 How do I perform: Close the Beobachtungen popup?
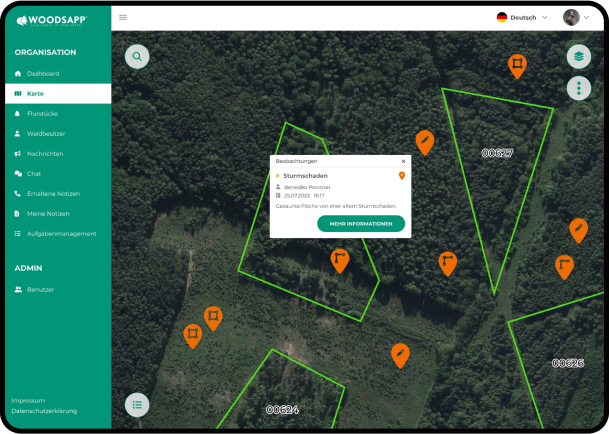coord(403,161)
